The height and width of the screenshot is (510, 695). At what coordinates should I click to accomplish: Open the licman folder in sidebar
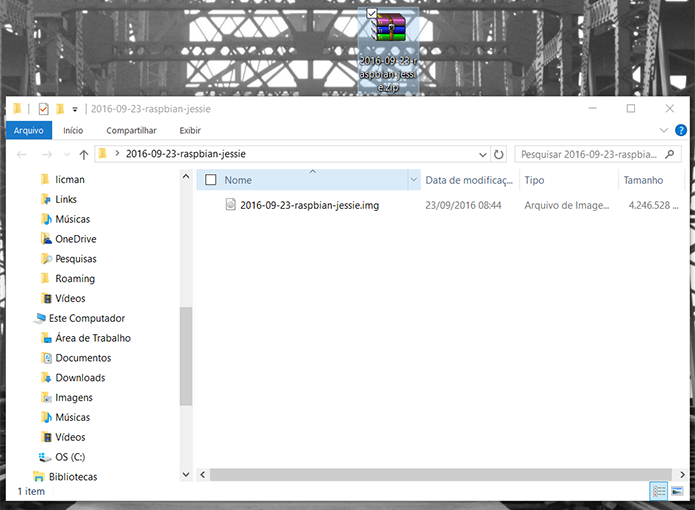tap(70, 179)
